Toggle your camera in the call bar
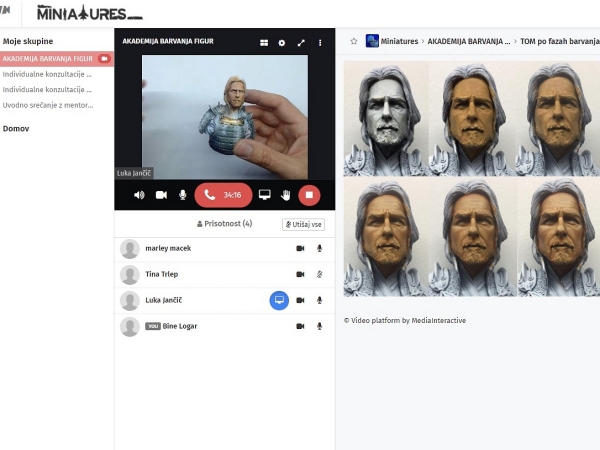The height and width of the screenshot is (450, 600). click(x=160, y=195)
